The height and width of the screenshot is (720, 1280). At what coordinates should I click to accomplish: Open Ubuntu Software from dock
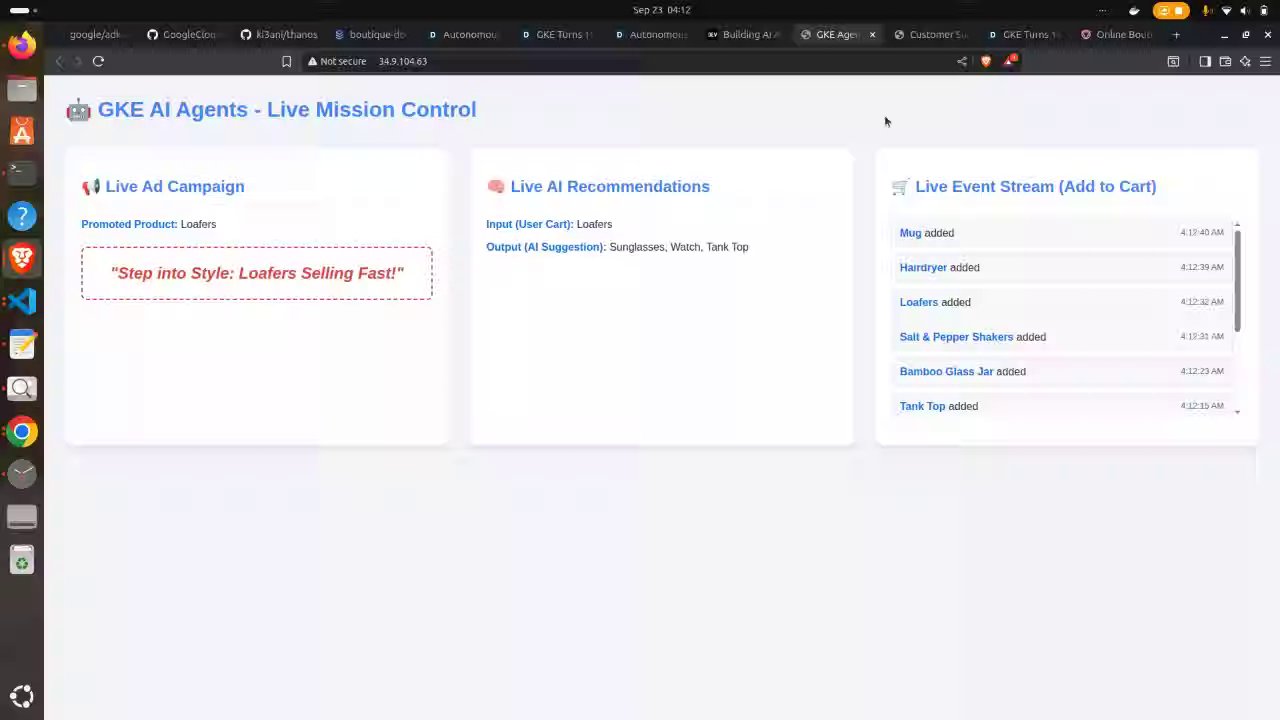[22, 131]
